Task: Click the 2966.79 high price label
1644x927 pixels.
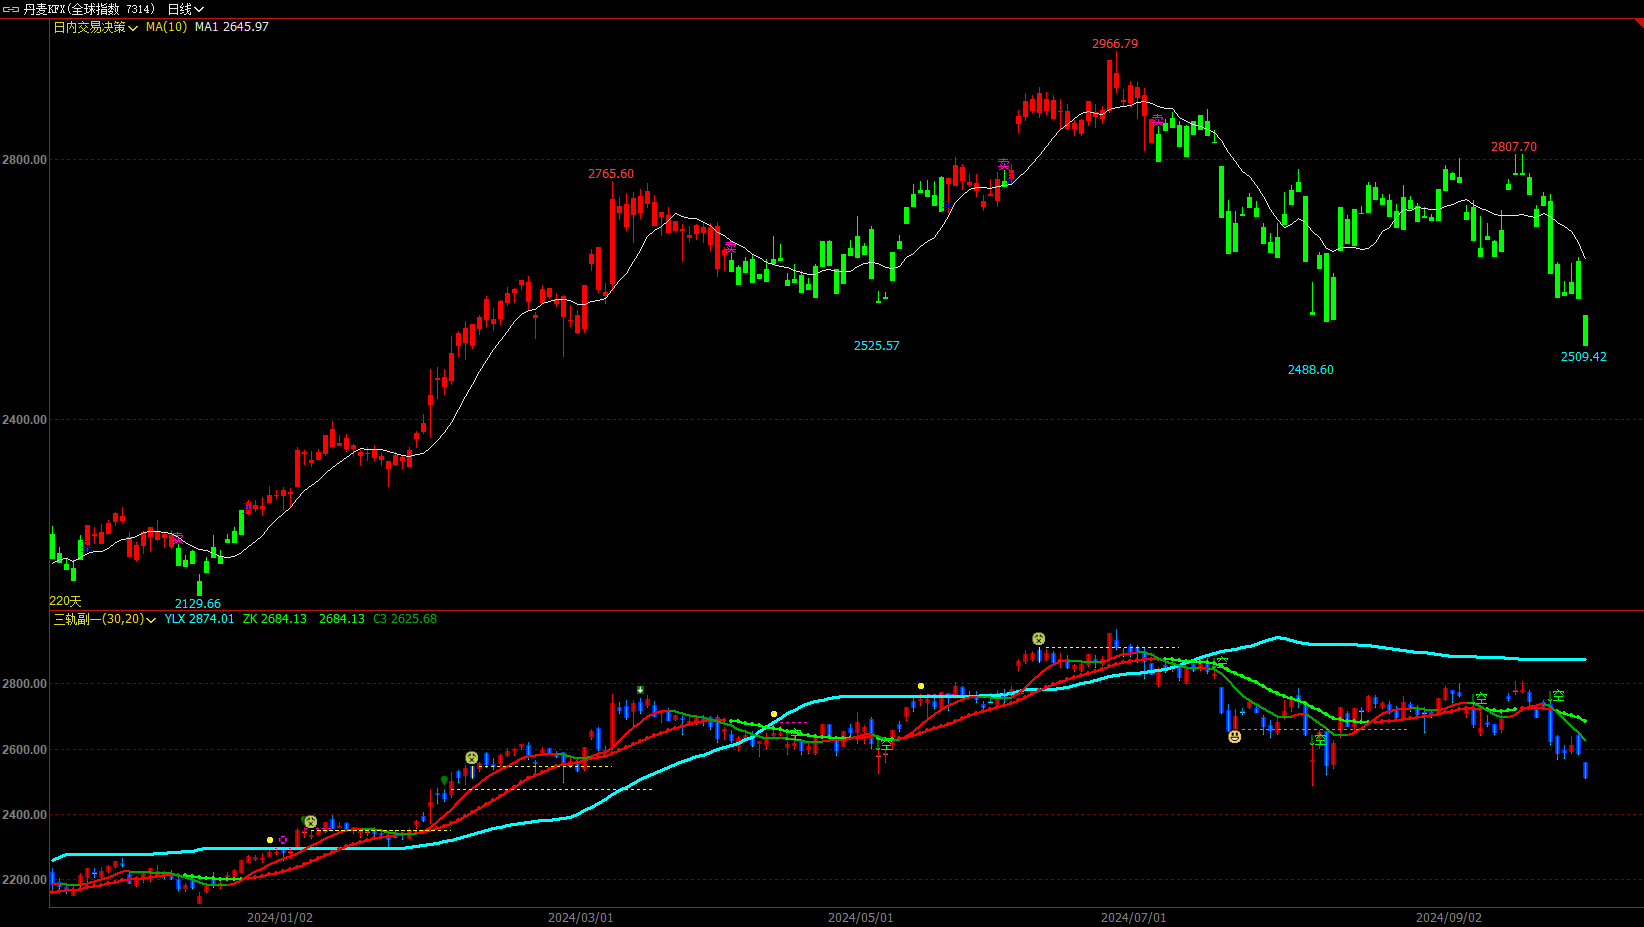Action: 1115,44
